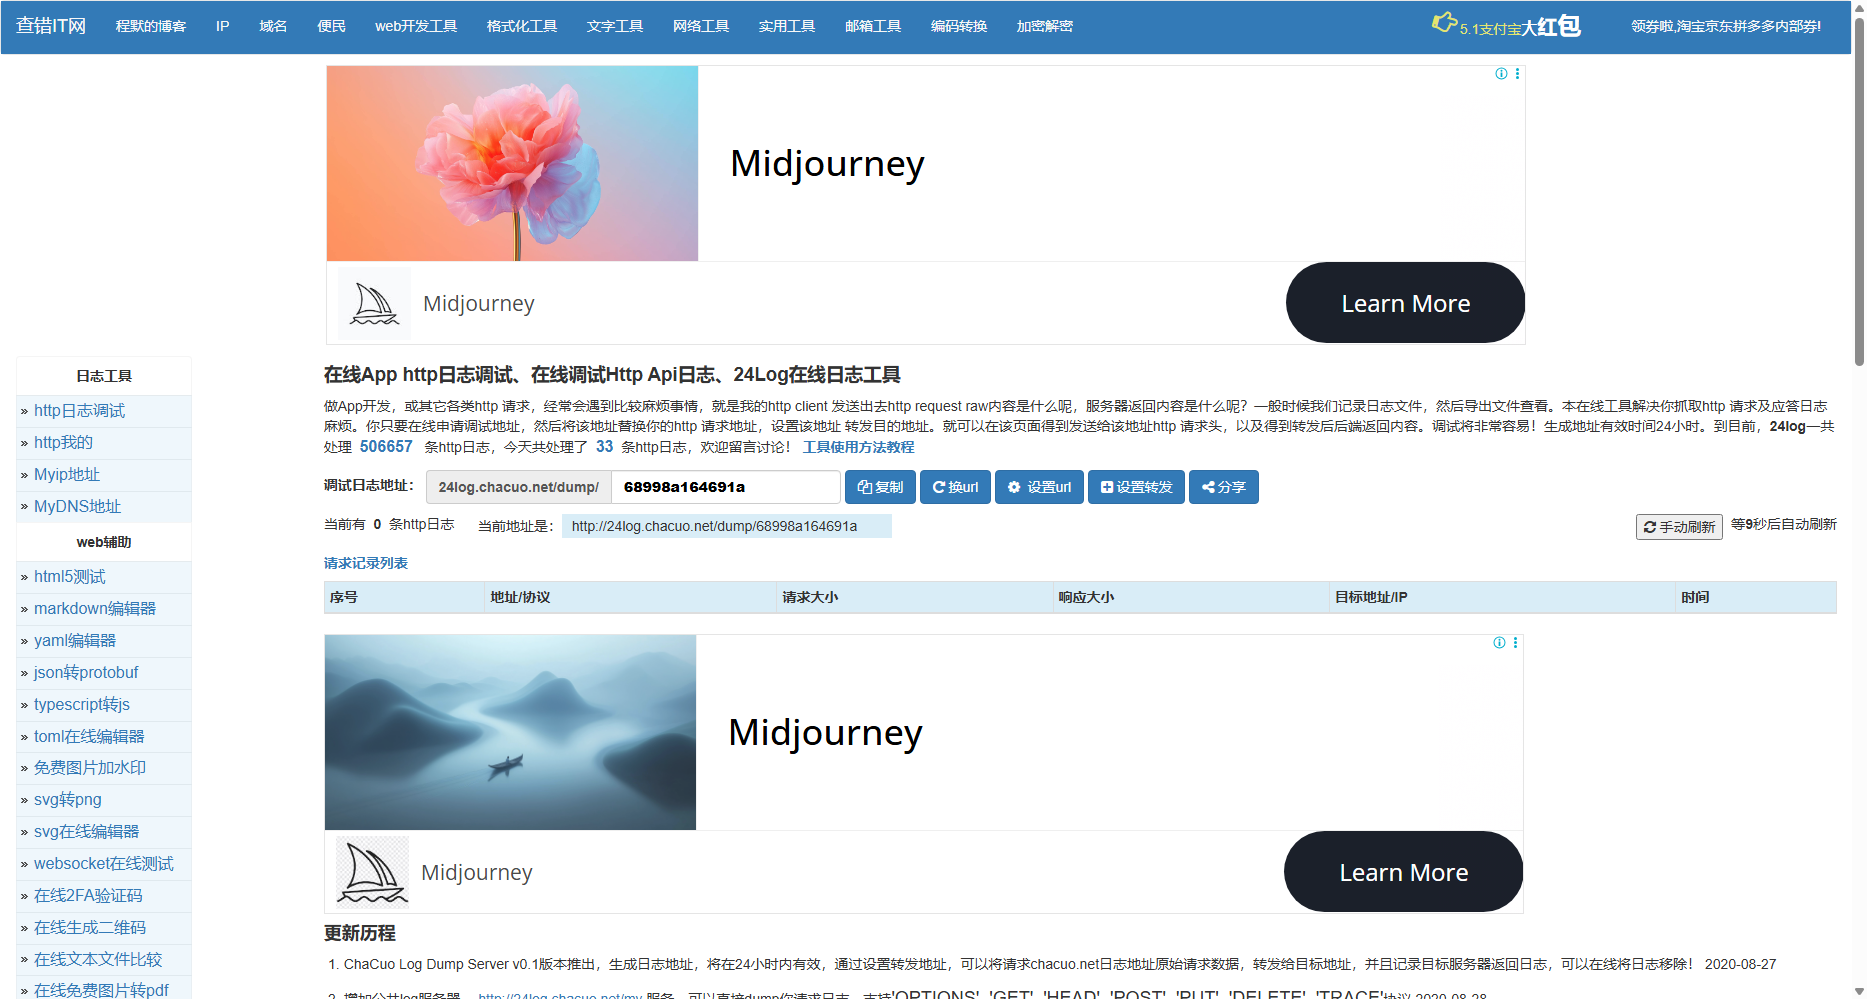Open the 便民 menu
This screenshot has height=999, width=1867.
tap(331, 26)
